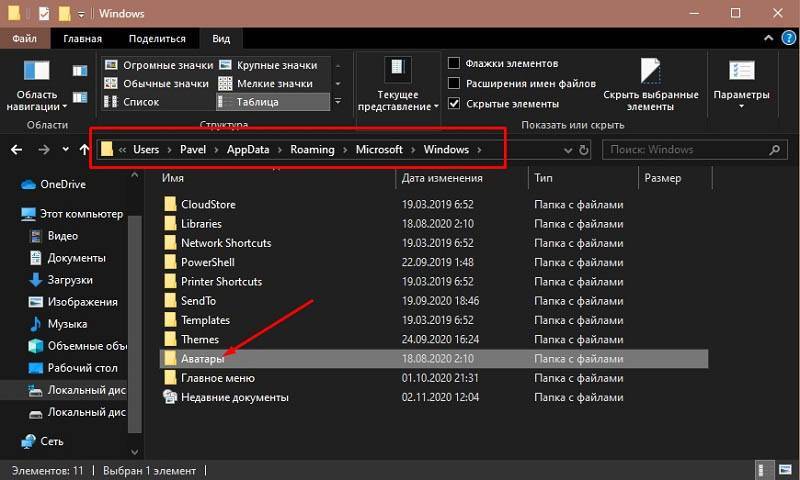This screenshot has height=480, width=800.
Task: Click Скрыть выбранные элементы button
Action: coord(651,85)
